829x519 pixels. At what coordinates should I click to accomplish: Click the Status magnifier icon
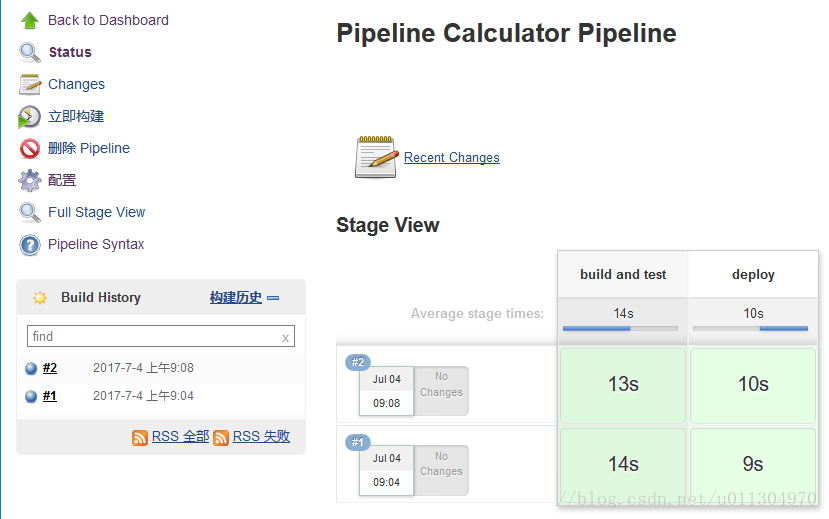tap(30, 52)
